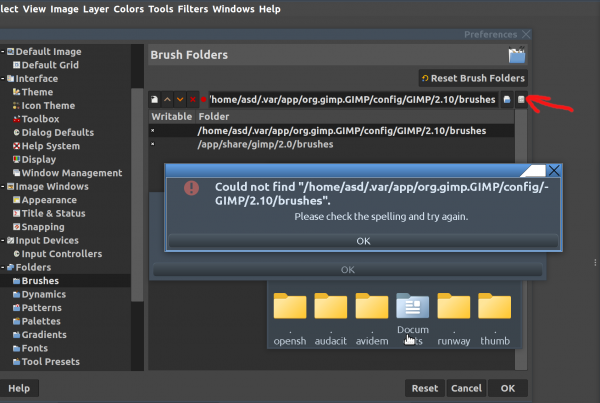Open the Snapping preferences page
Image resolution: width=600 pixels, height=403 pixels.
43,227
